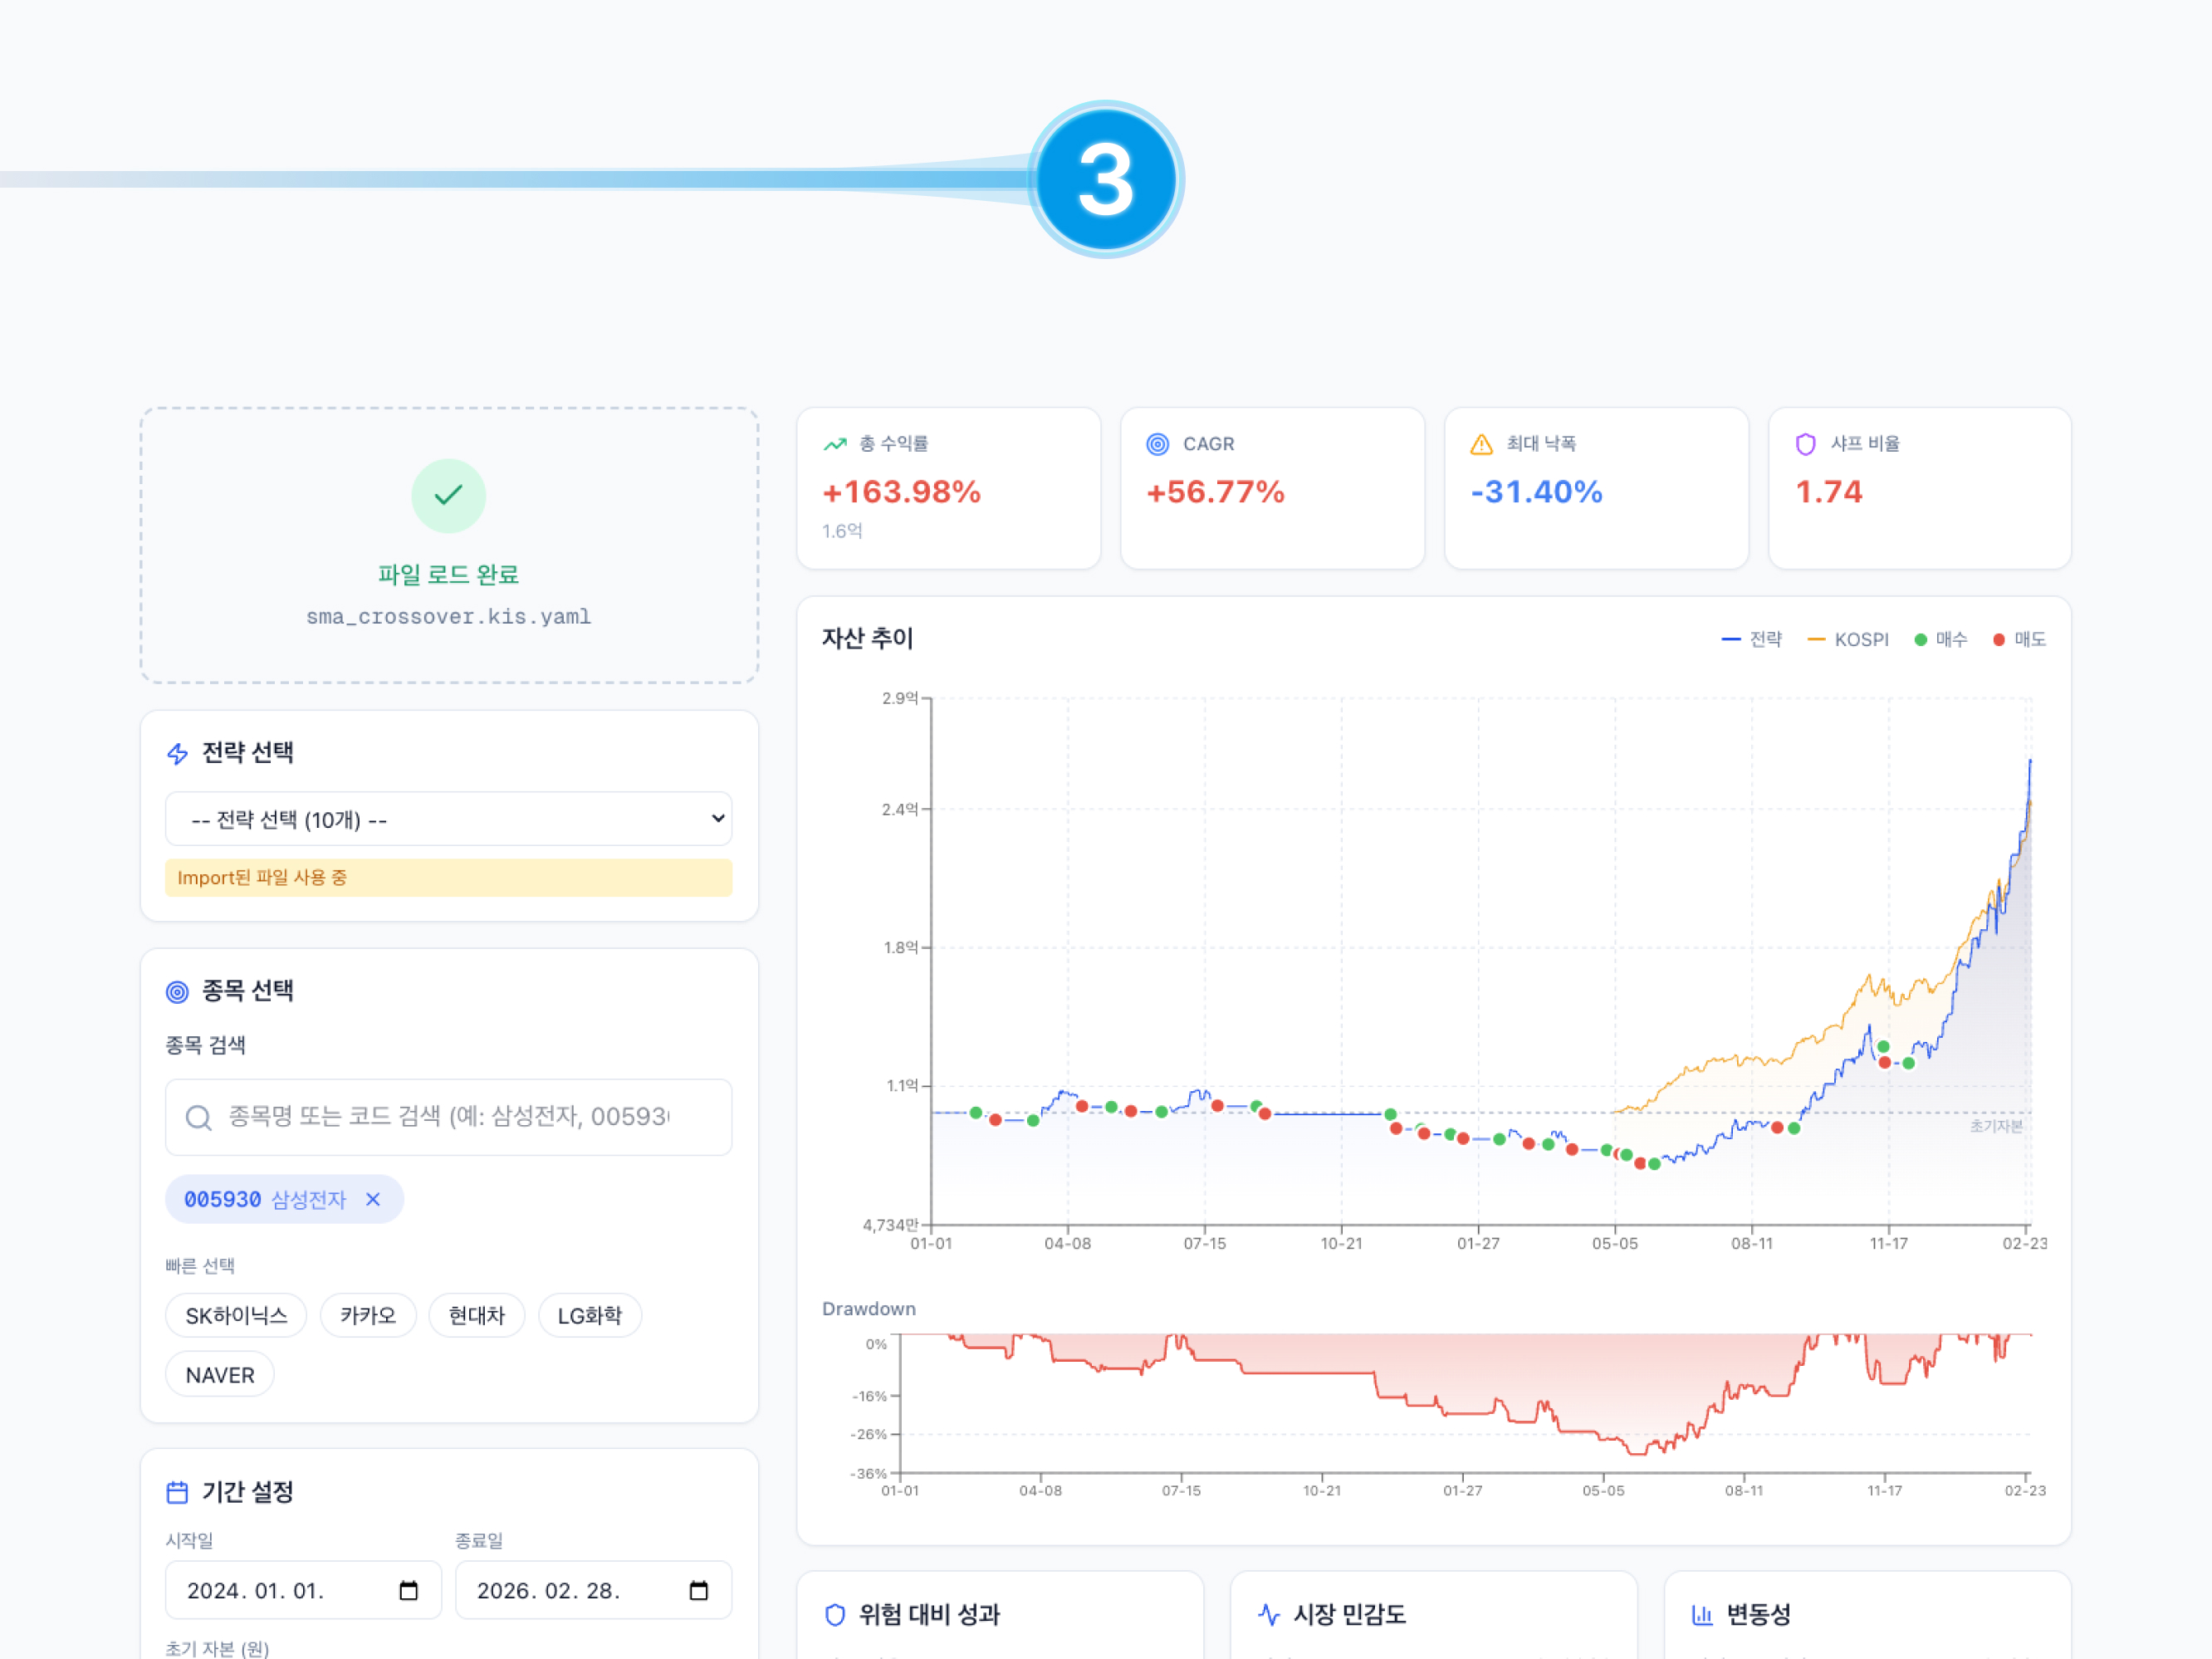Image resolution: width=2212 pixels, height=1659 pixels.
Task: Click the trend arrow icon on 총 수익률
Action: 835,444
